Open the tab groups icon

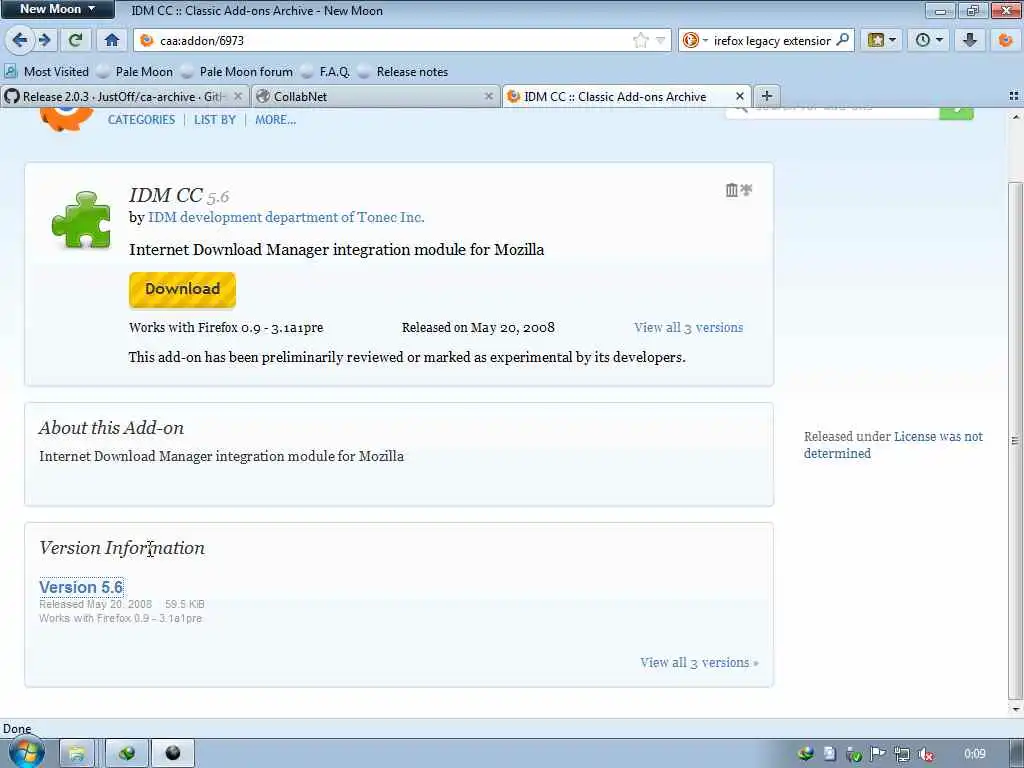[1014, 96]
